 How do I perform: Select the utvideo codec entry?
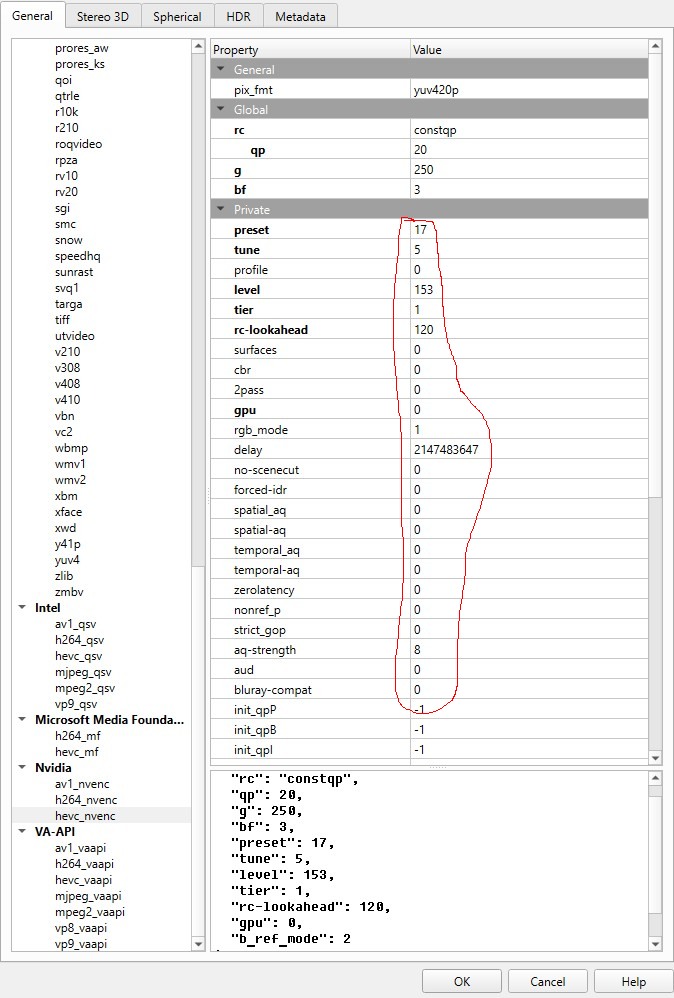click(74, 336)
